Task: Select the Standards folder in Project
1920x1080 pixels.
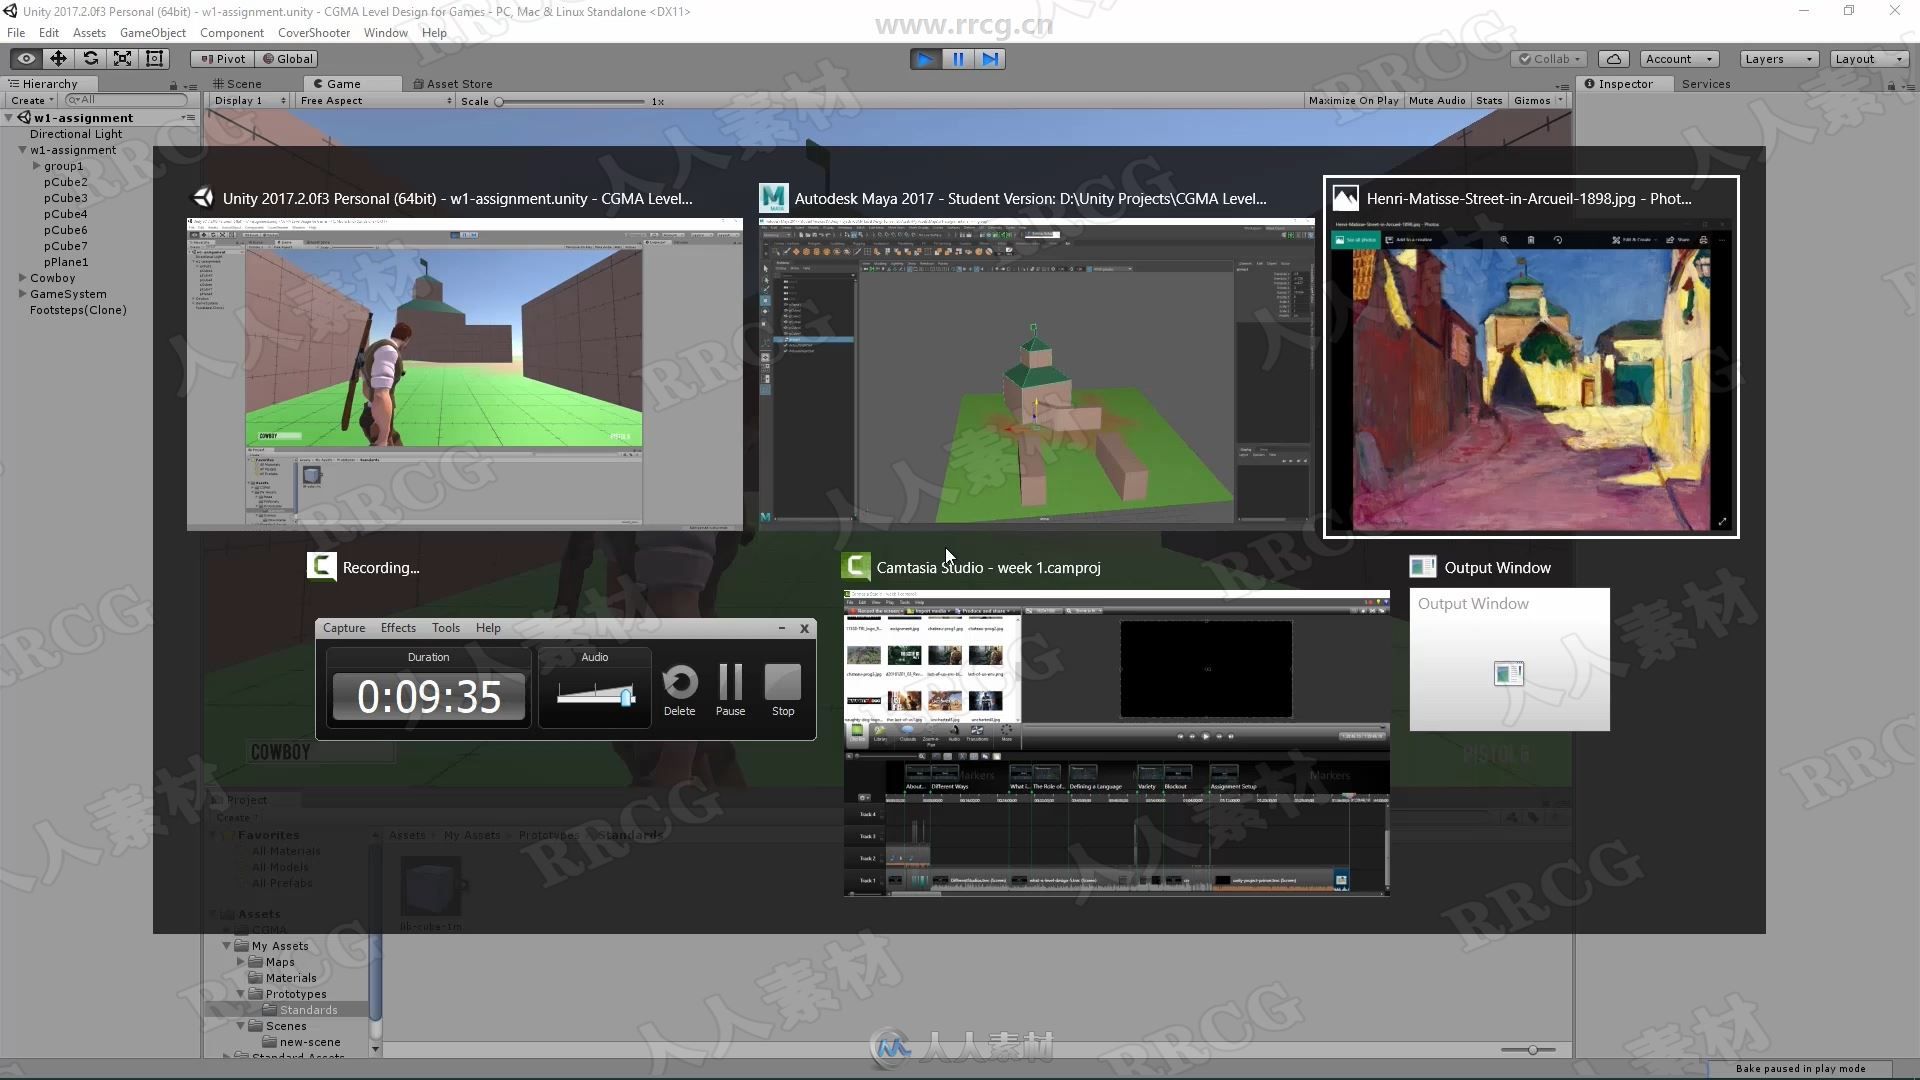Action: coord(308,1010)
